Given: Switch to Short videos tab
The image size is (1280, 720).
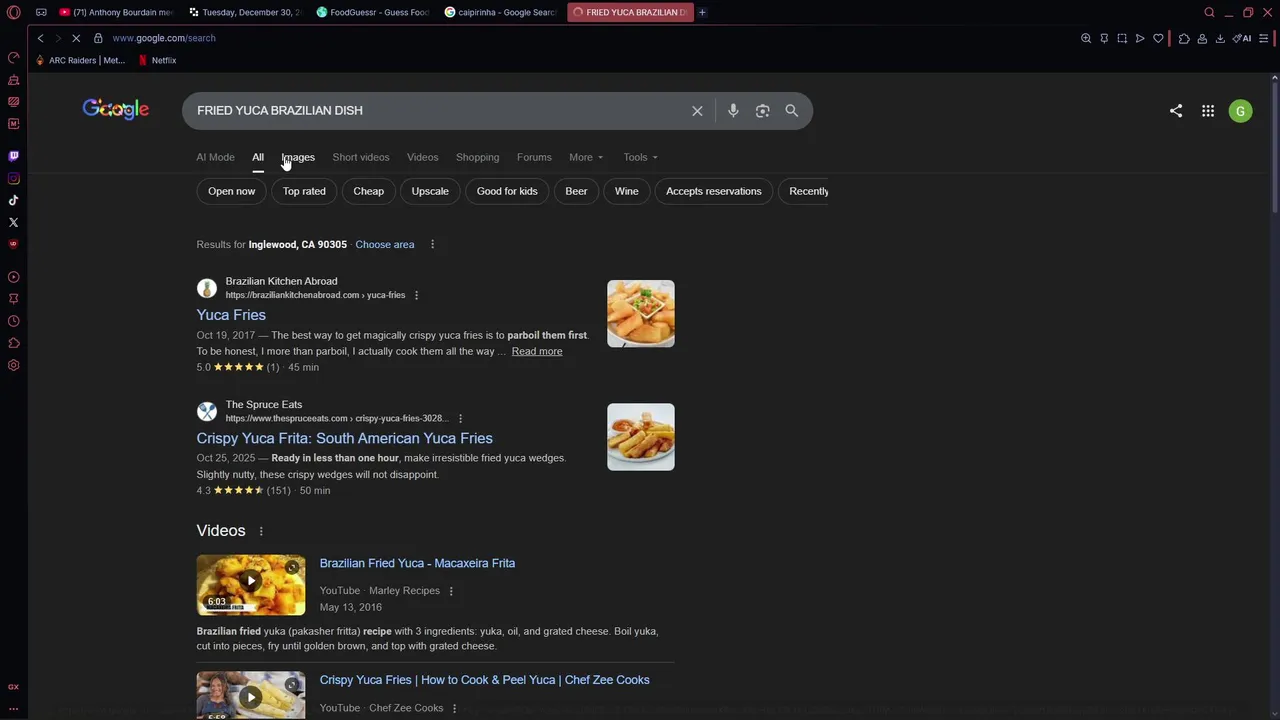Looking at the screenshot, I should pyautogui.click(x=361, y=157).
